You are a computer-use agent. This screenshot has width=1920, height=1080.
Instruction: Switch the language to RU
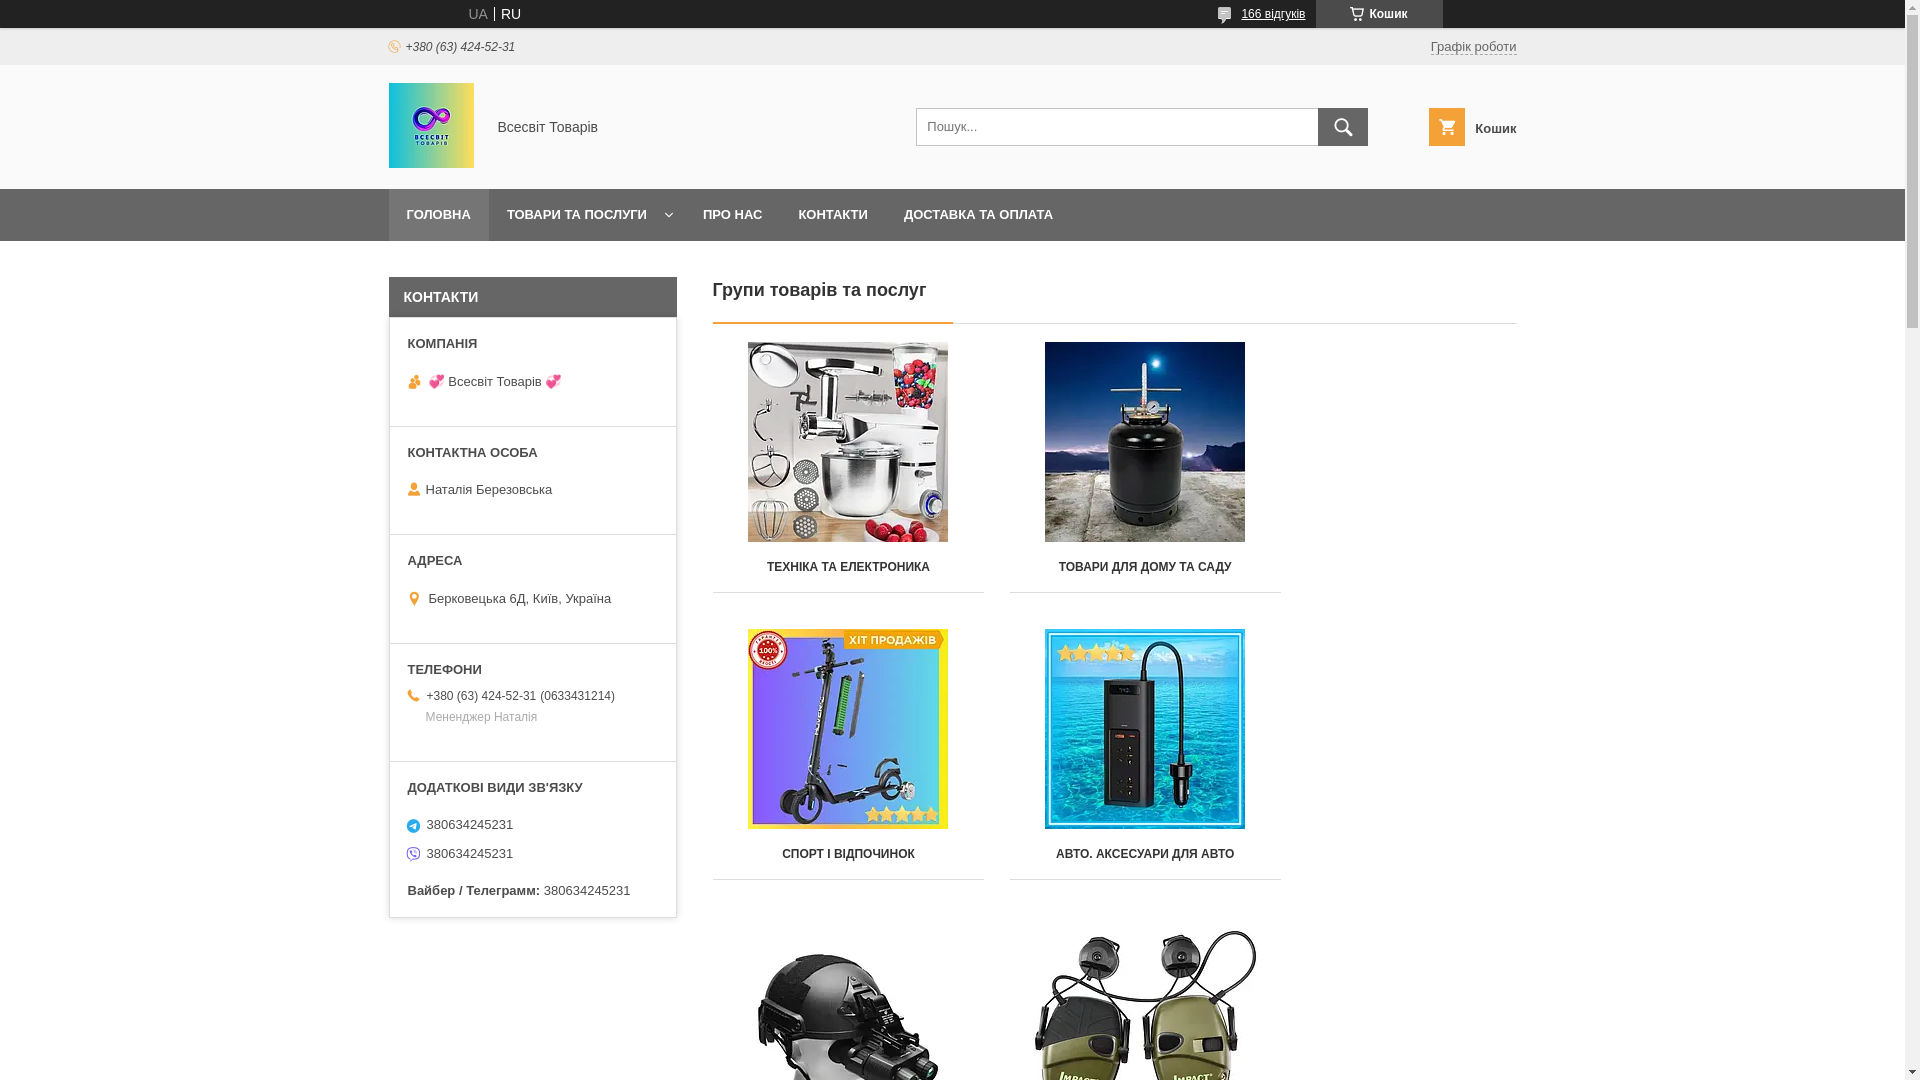[511, 14]
